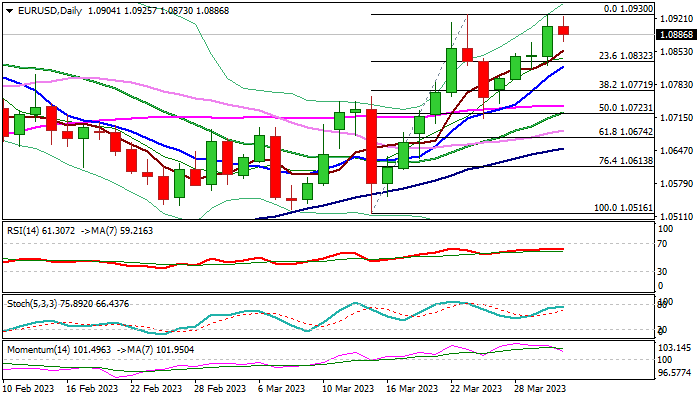This screenshot has width=700, height=400.
Task: Click the 50.0 retracement level 1.07231
Action: point(626,108)
